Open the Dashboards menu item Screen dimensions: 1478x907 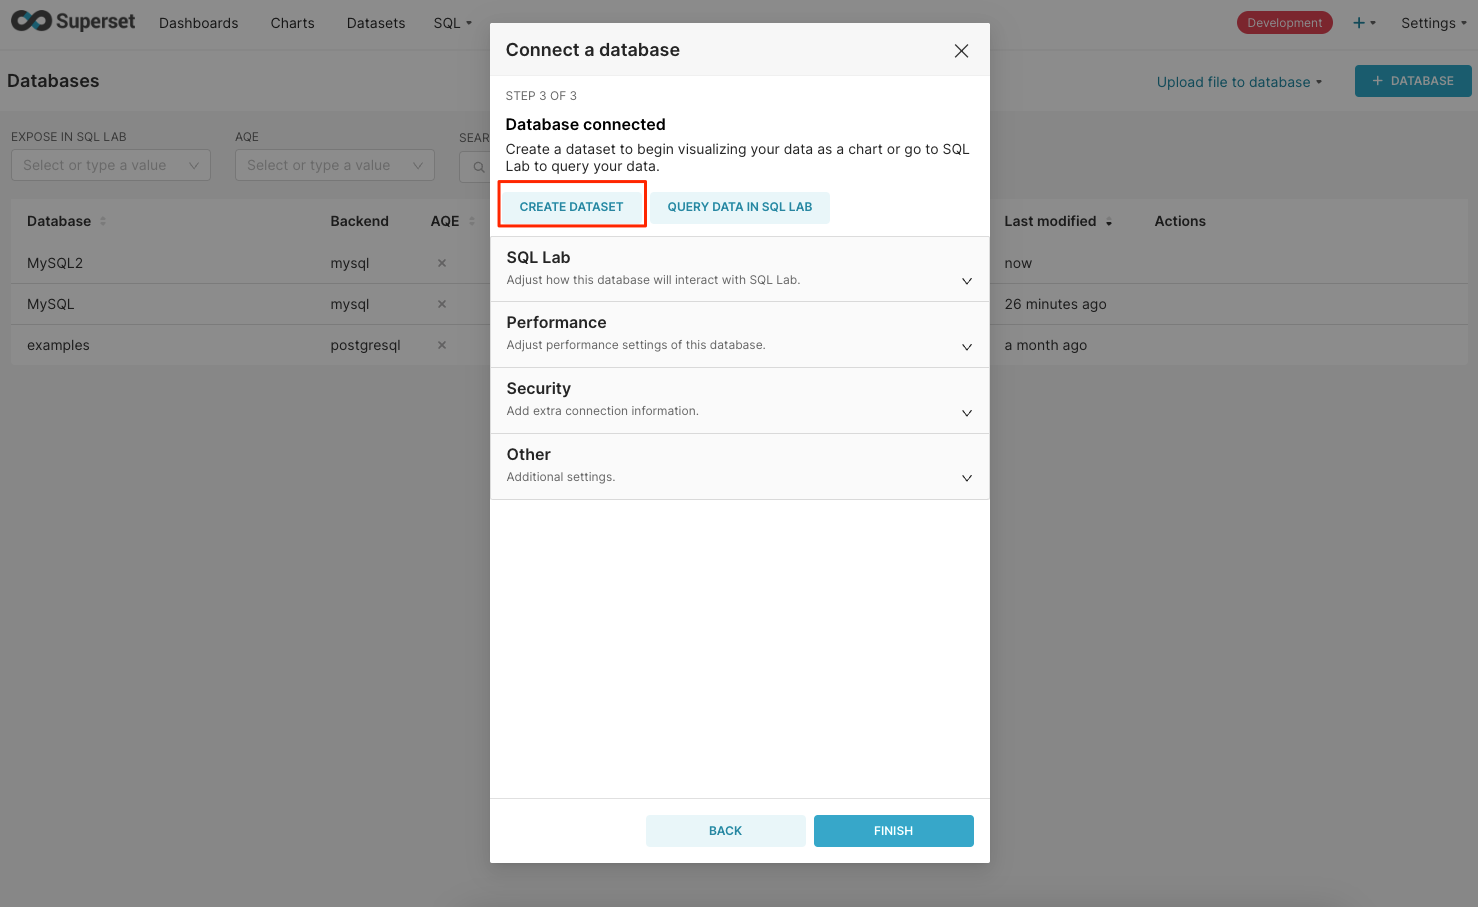tap(198, 23)
